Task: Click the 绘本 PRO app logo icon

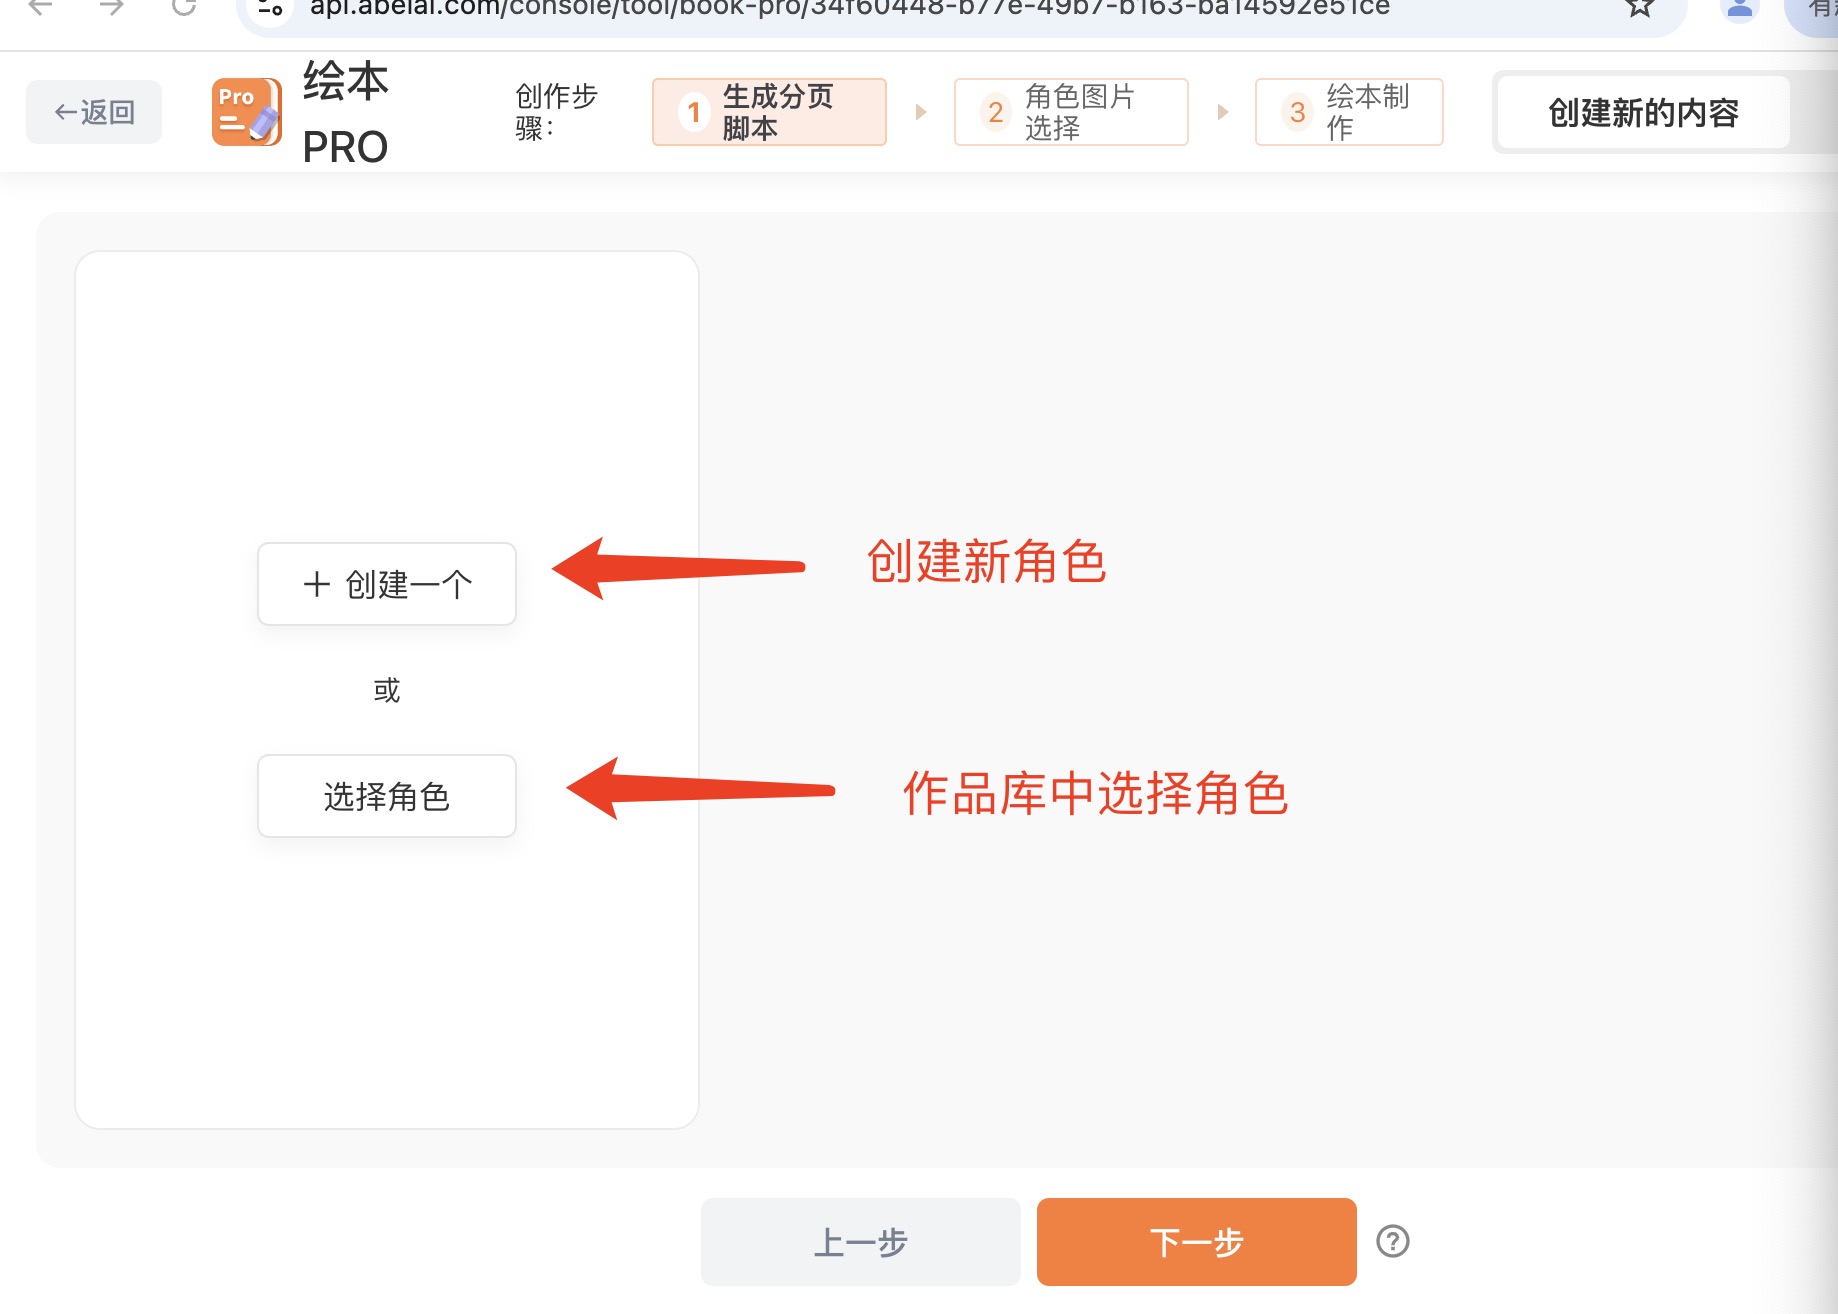Action: (x=246, y=112)
